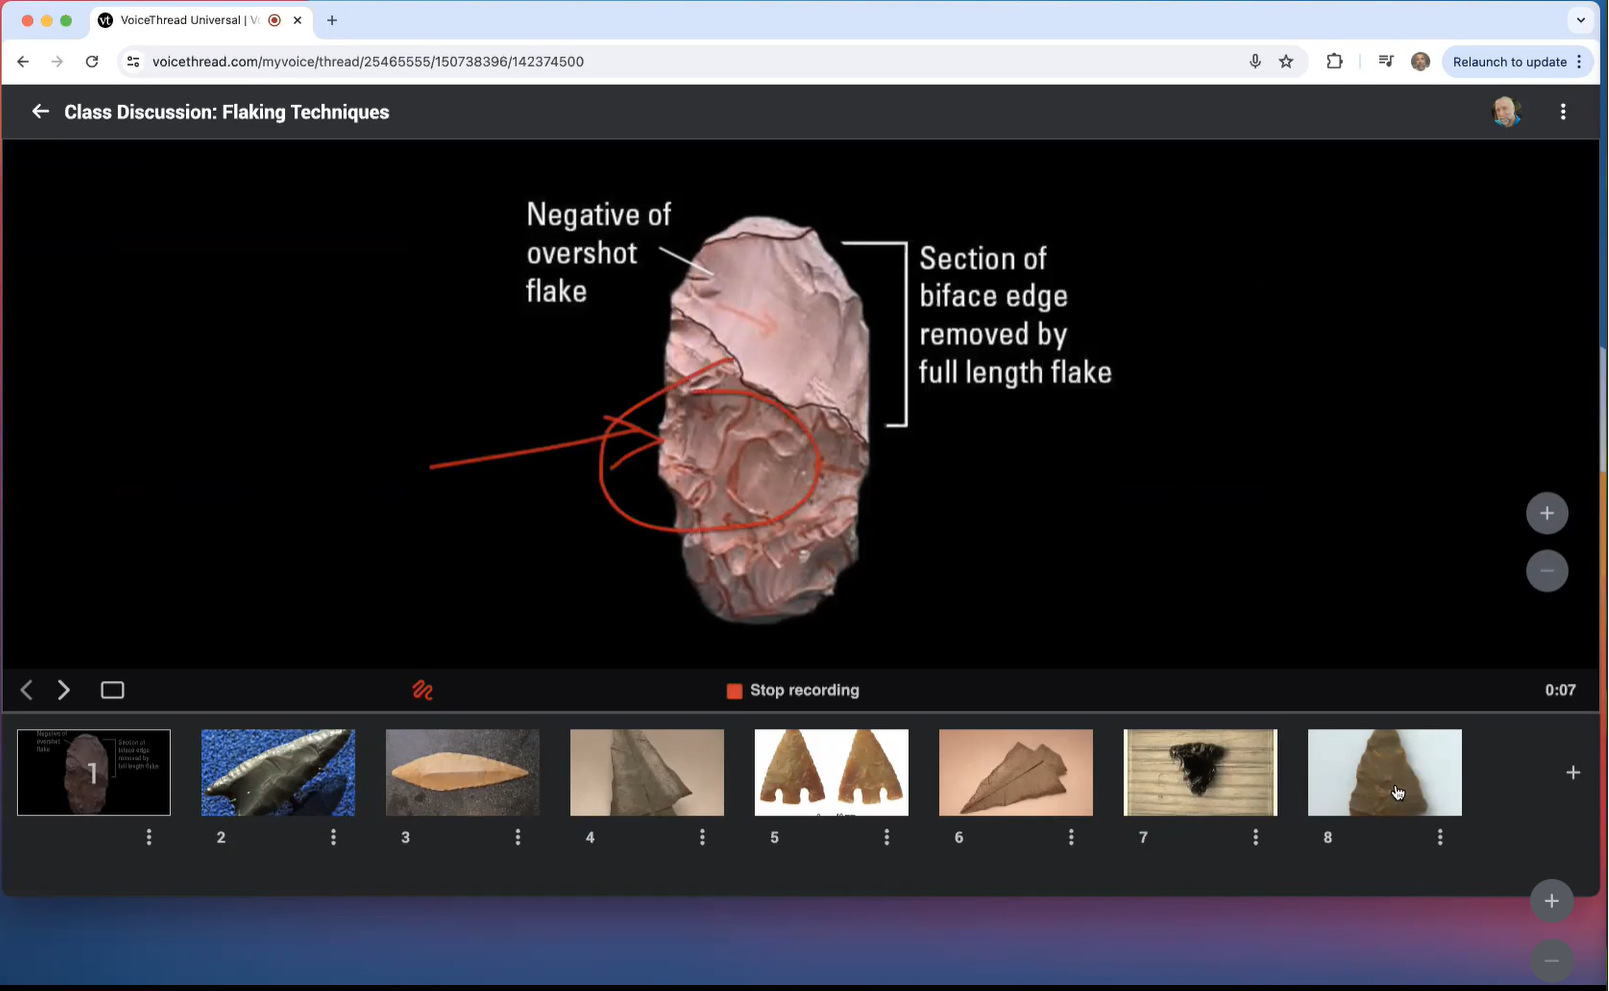
Task: Select slide 3 thumbnail with orange blade
Action: click(x=462, y=772)
